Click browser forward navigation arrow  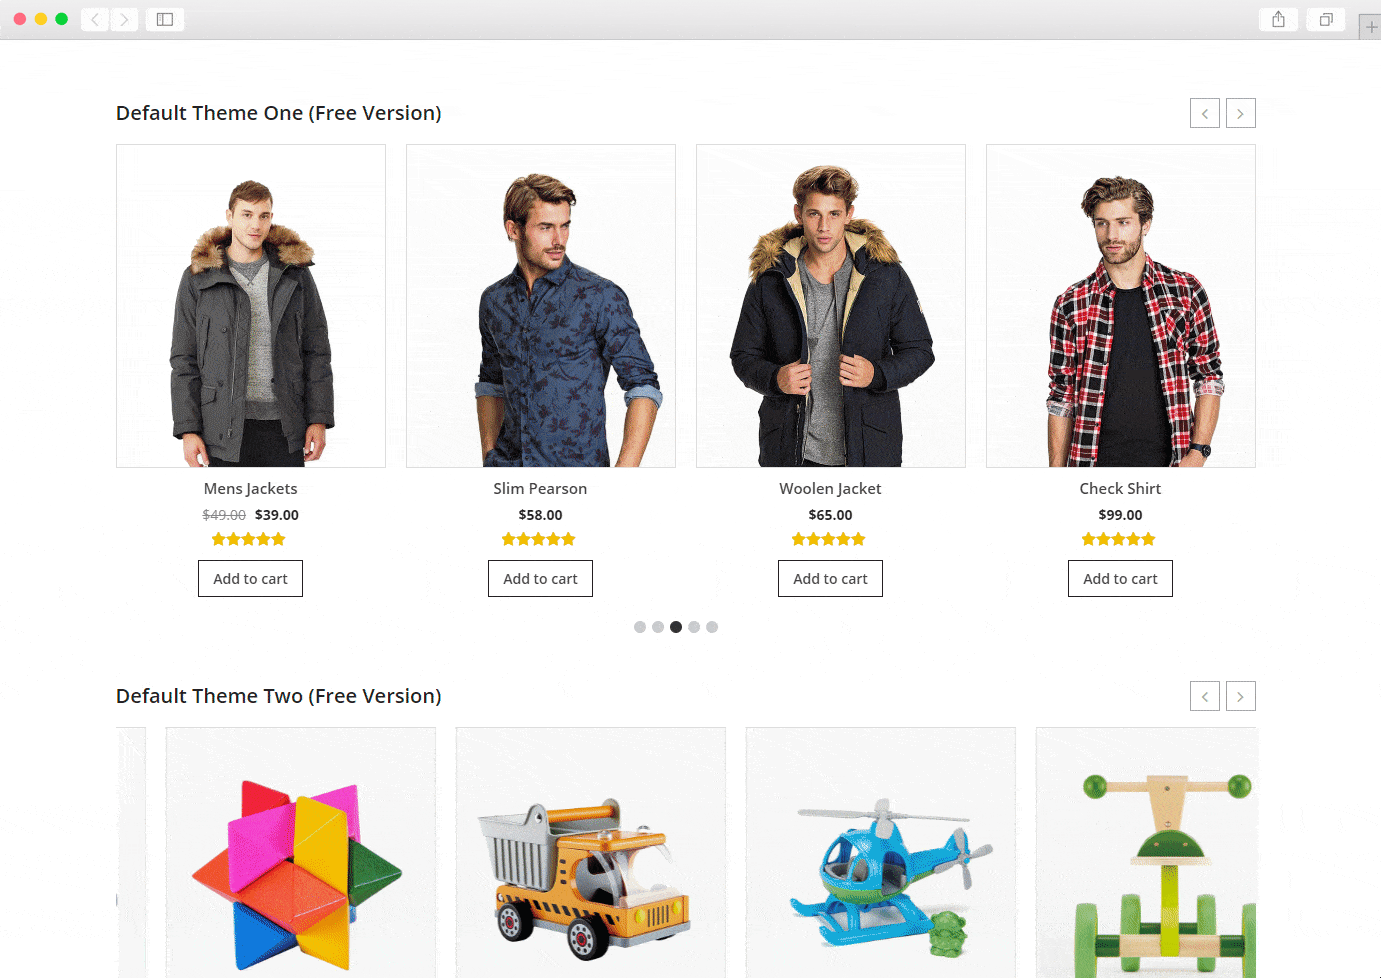click(x=125, y=19)
